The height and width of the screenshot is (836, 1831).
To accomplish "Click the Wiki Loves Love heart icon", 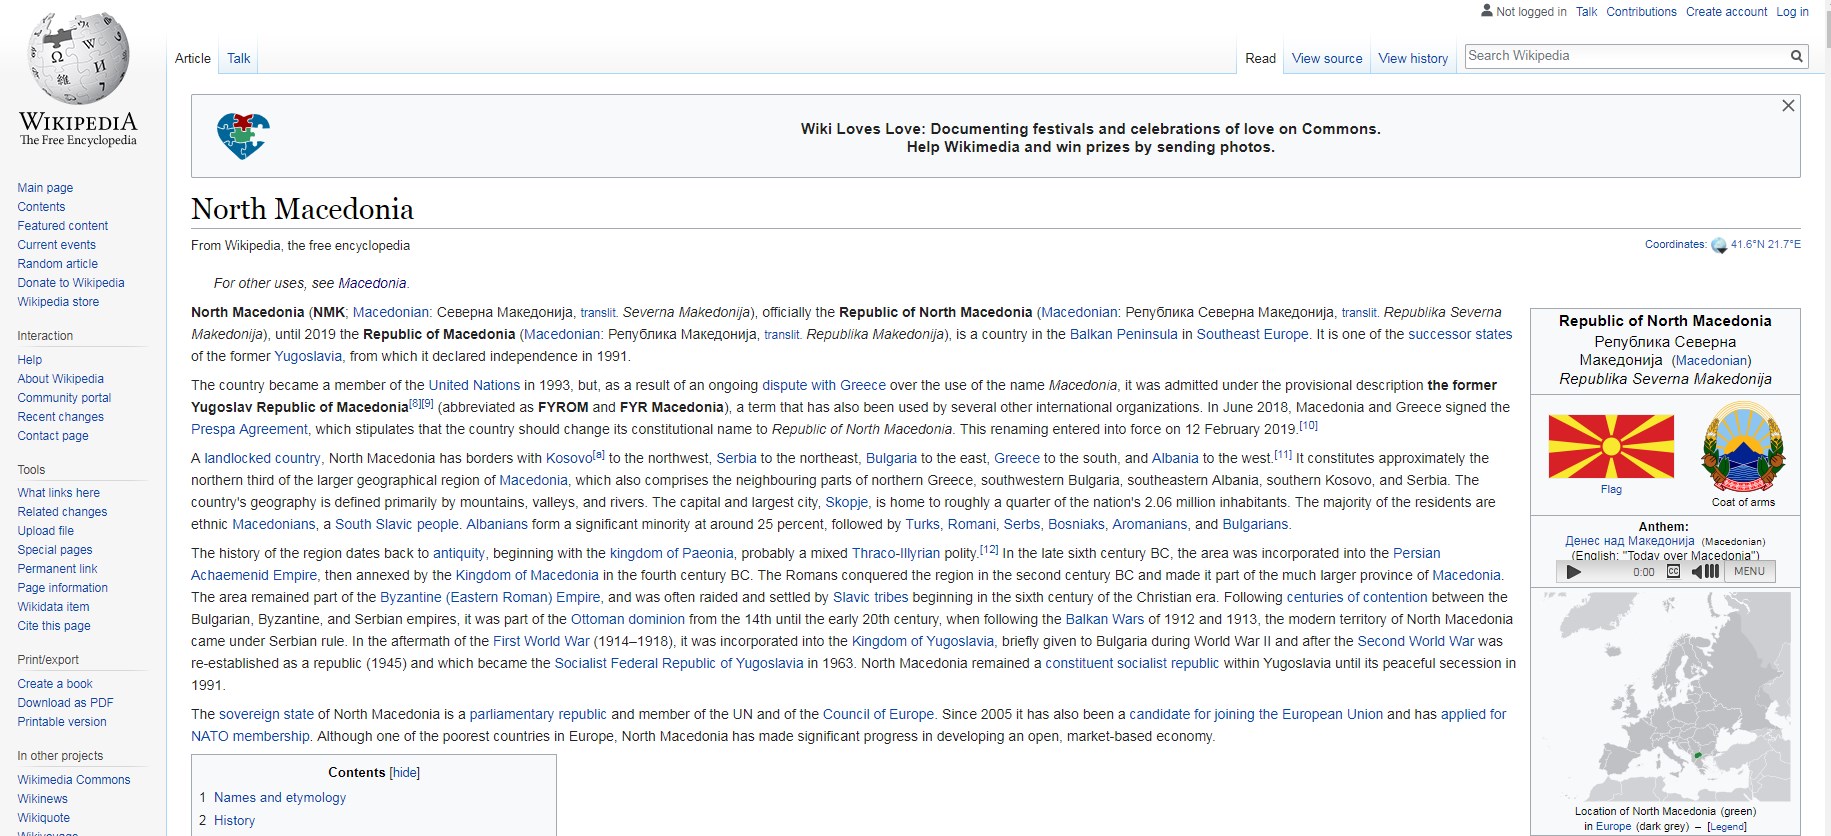I will pos(243,136).
